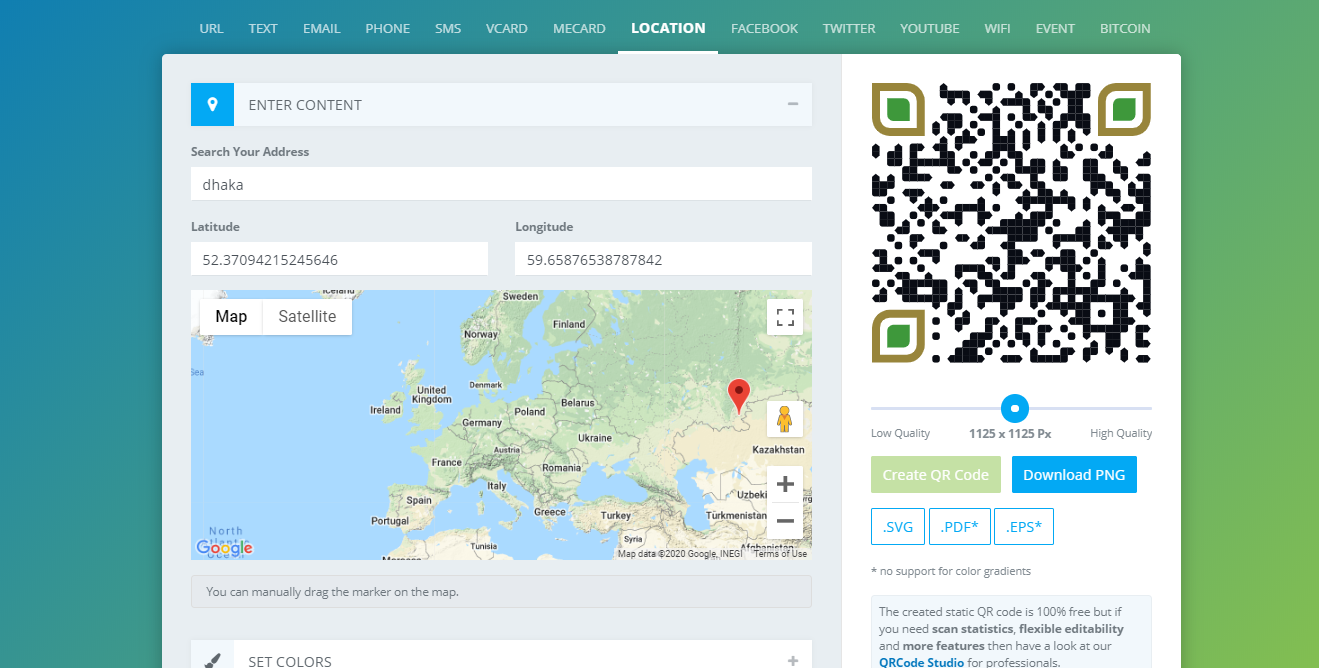This screenshot has height=668, width=1319.
Task: Go to the FACEBOOK tab
Action: coord(764,28)
